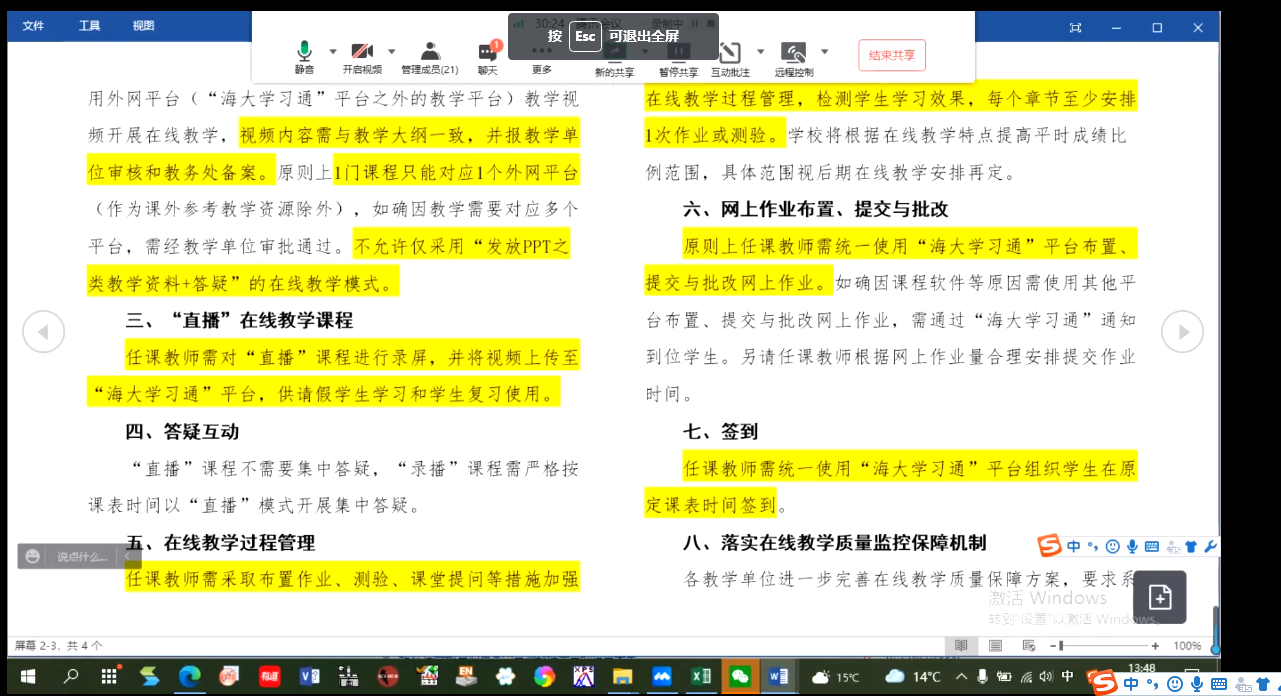
Task: Toggle the 中 input indicator beside the tray volume icon
Action: [1068, 676]
